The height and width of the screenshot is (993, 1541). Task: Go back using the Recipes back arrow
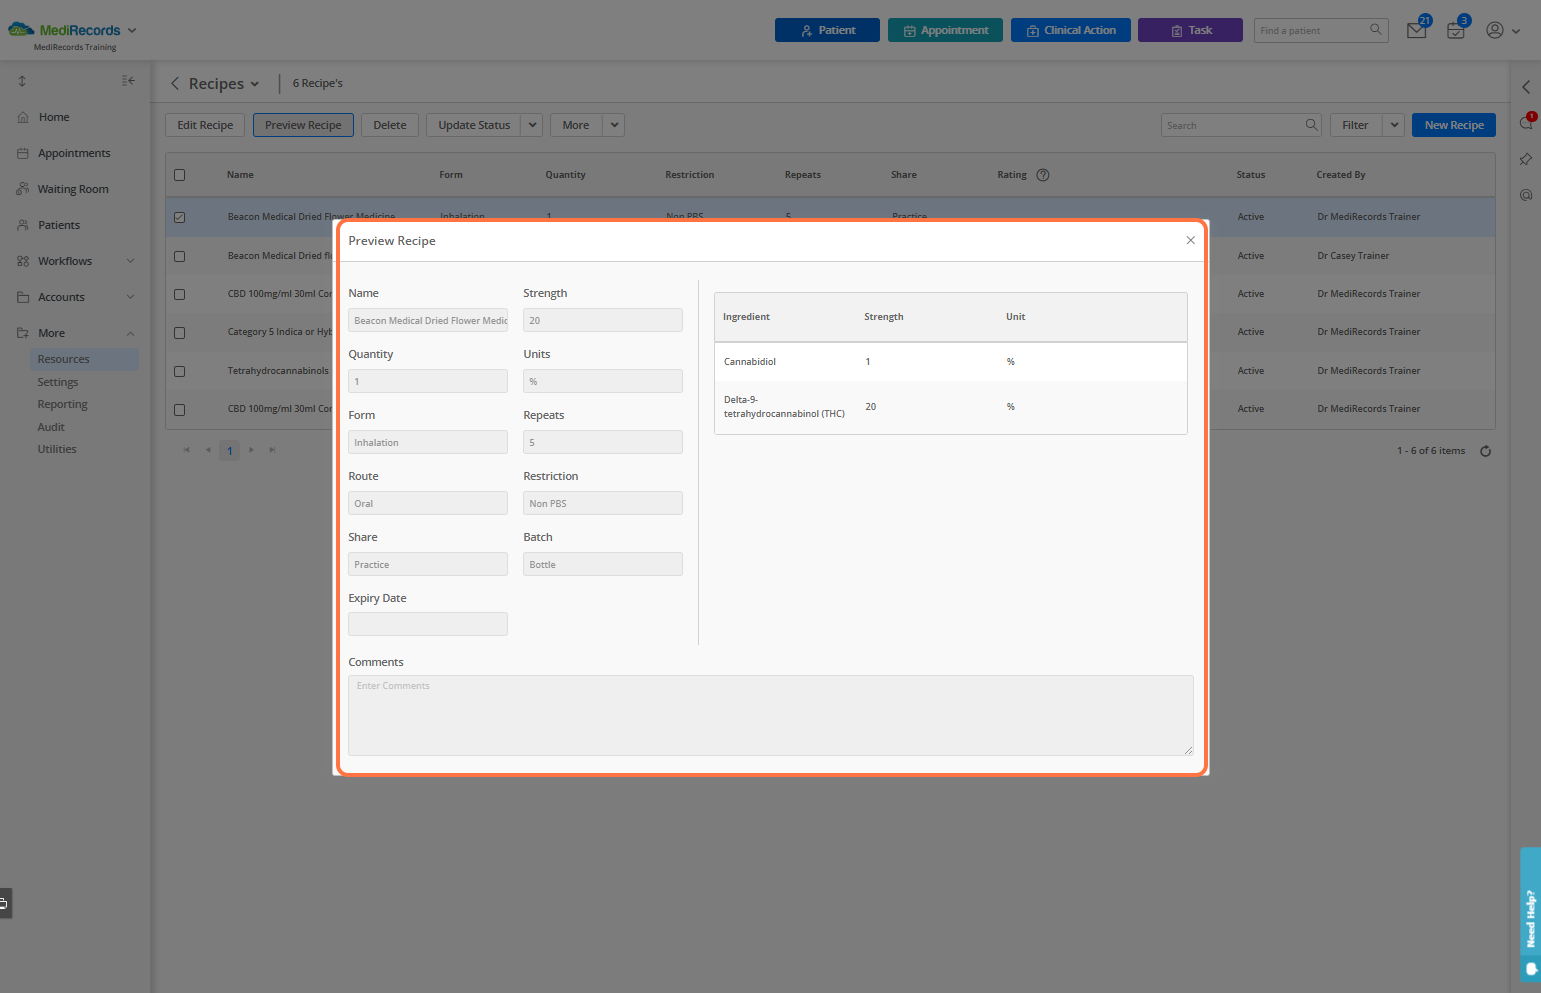(x=175, y=83)
